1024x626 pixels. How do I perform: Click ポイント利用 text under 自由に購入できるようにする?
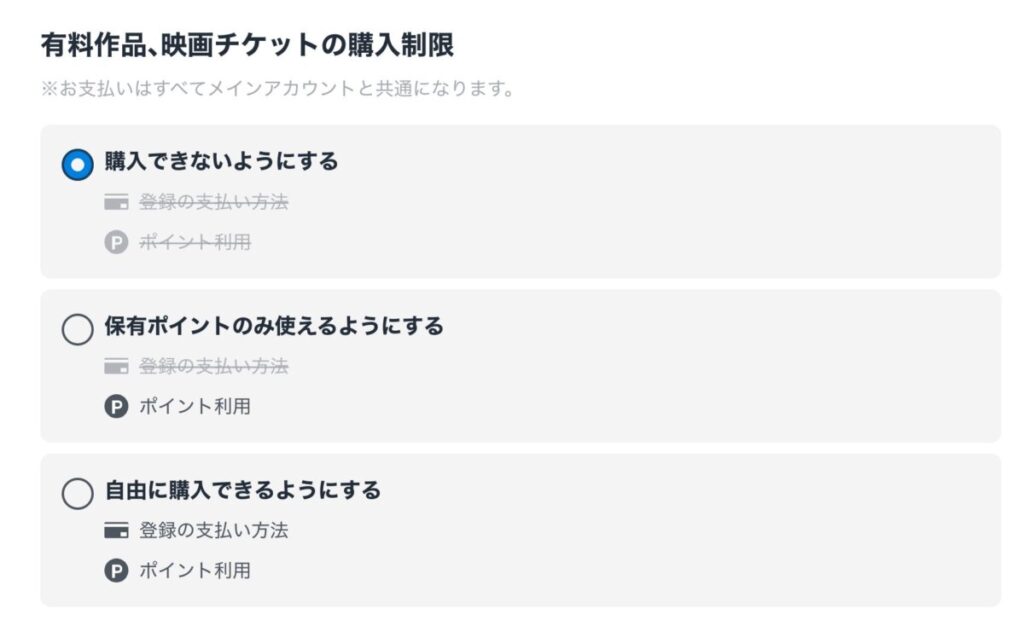(195, 571)
